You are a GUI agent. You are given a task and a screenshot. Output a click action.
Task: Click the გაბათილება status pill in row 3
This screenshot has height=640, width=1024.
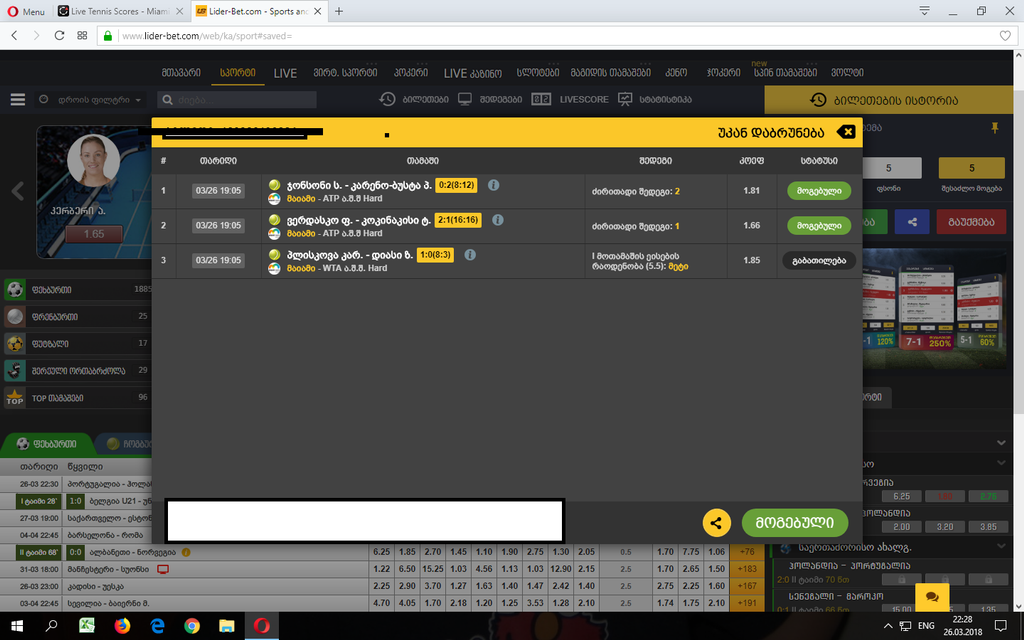(x=819, y=261)
